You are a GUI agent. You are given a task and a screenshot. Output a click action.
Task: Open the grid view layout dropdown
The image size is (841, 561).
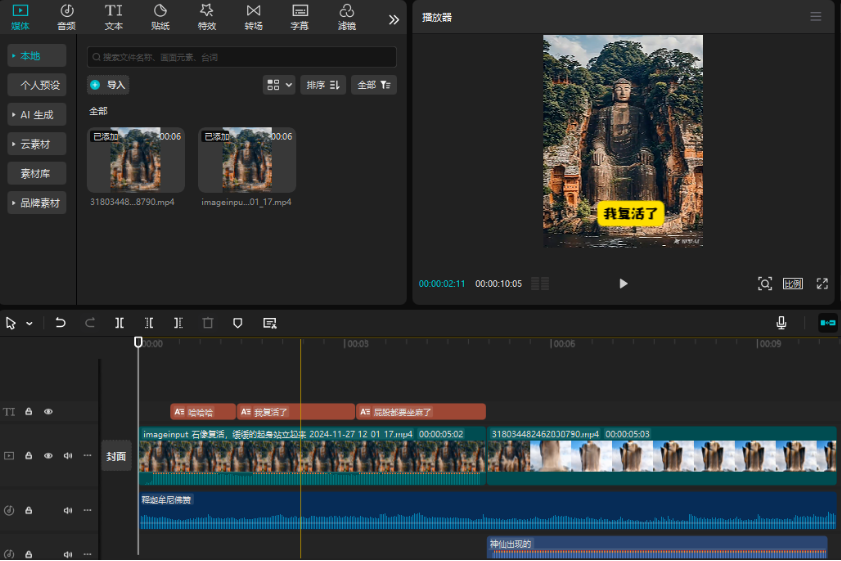279,85
